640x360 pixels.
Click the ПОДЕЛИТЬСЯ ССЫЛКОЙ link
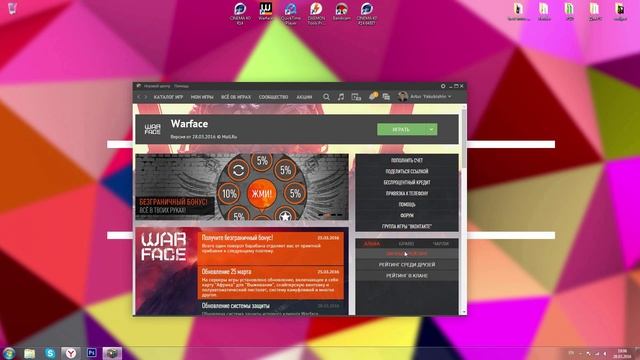point(407,171)
